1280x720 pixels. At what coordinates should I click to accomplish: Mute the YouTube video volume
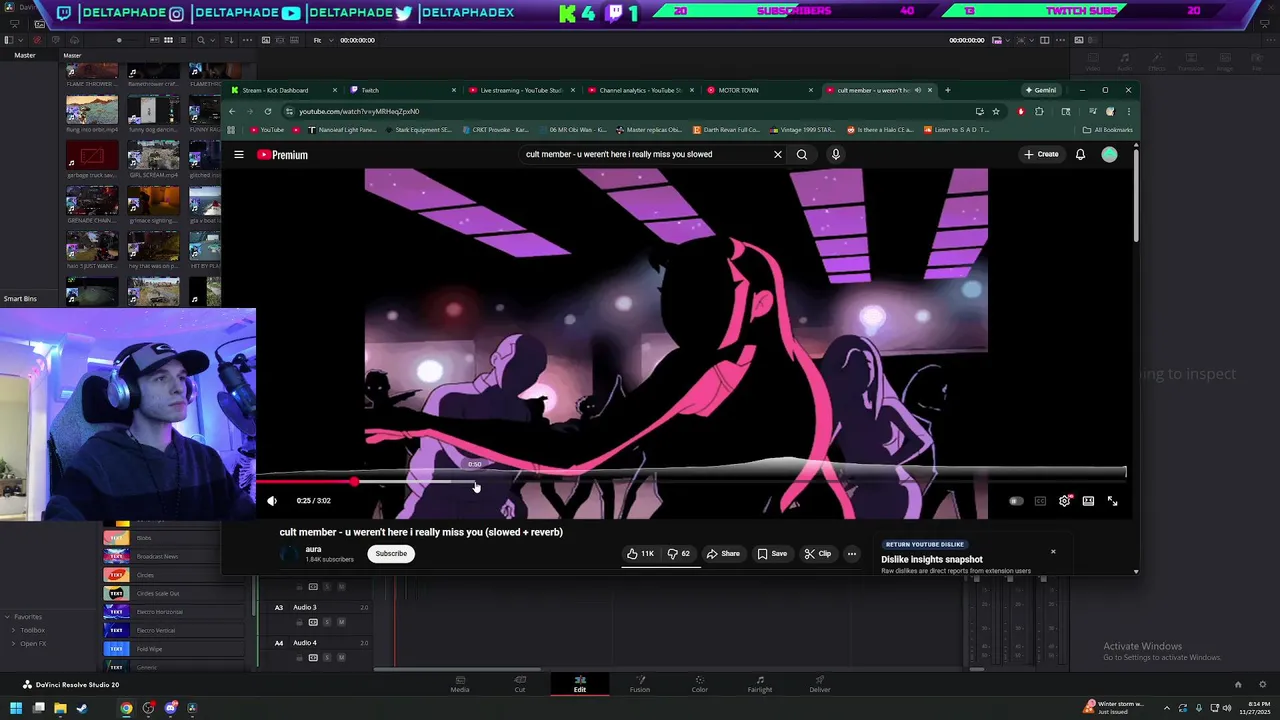click(272, 501)
